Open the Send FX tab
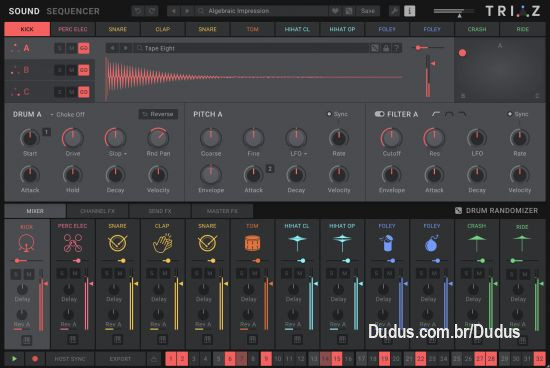 (x=160, y=211)
